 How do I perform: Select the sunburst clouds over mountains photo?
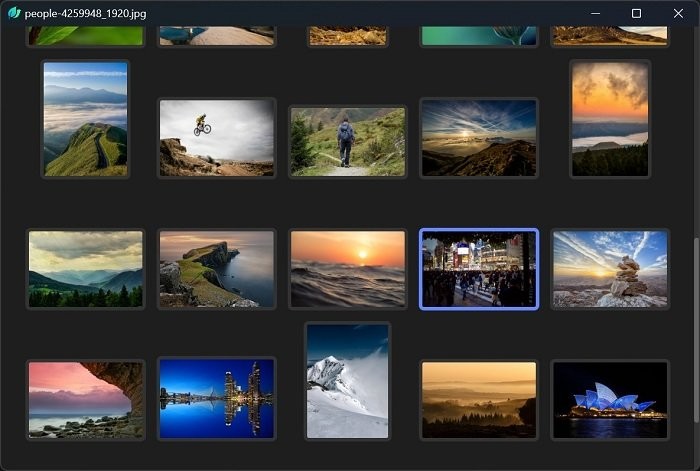pos(479,138)
